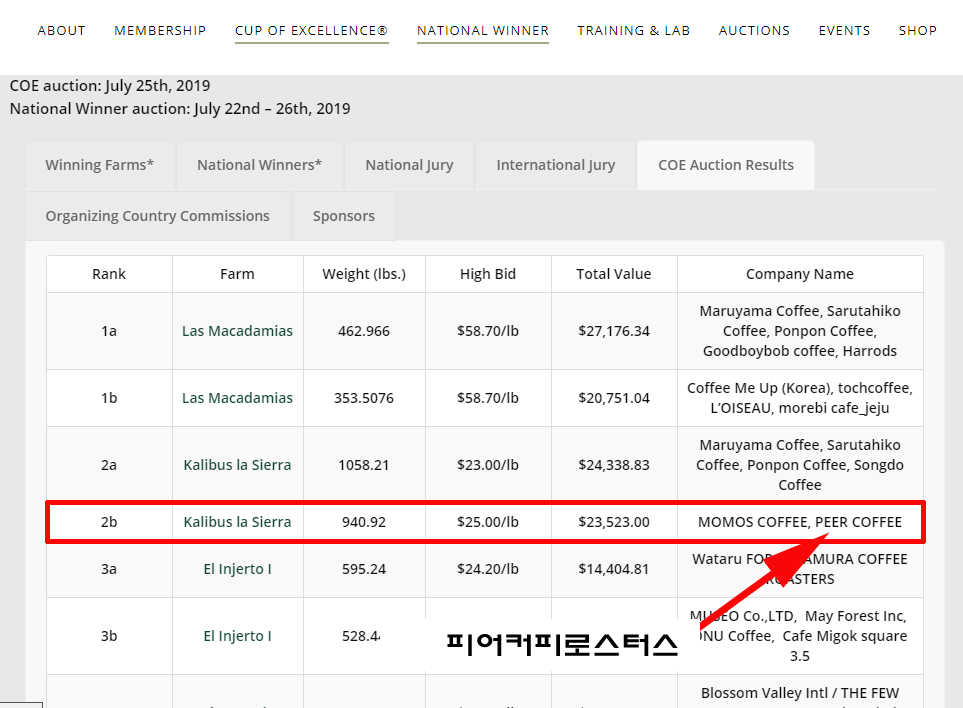Viewport: 963px width, 708px height.
Task: Go to CUP OF EXCELLENCE® in navigation
Action: [311, 31]
